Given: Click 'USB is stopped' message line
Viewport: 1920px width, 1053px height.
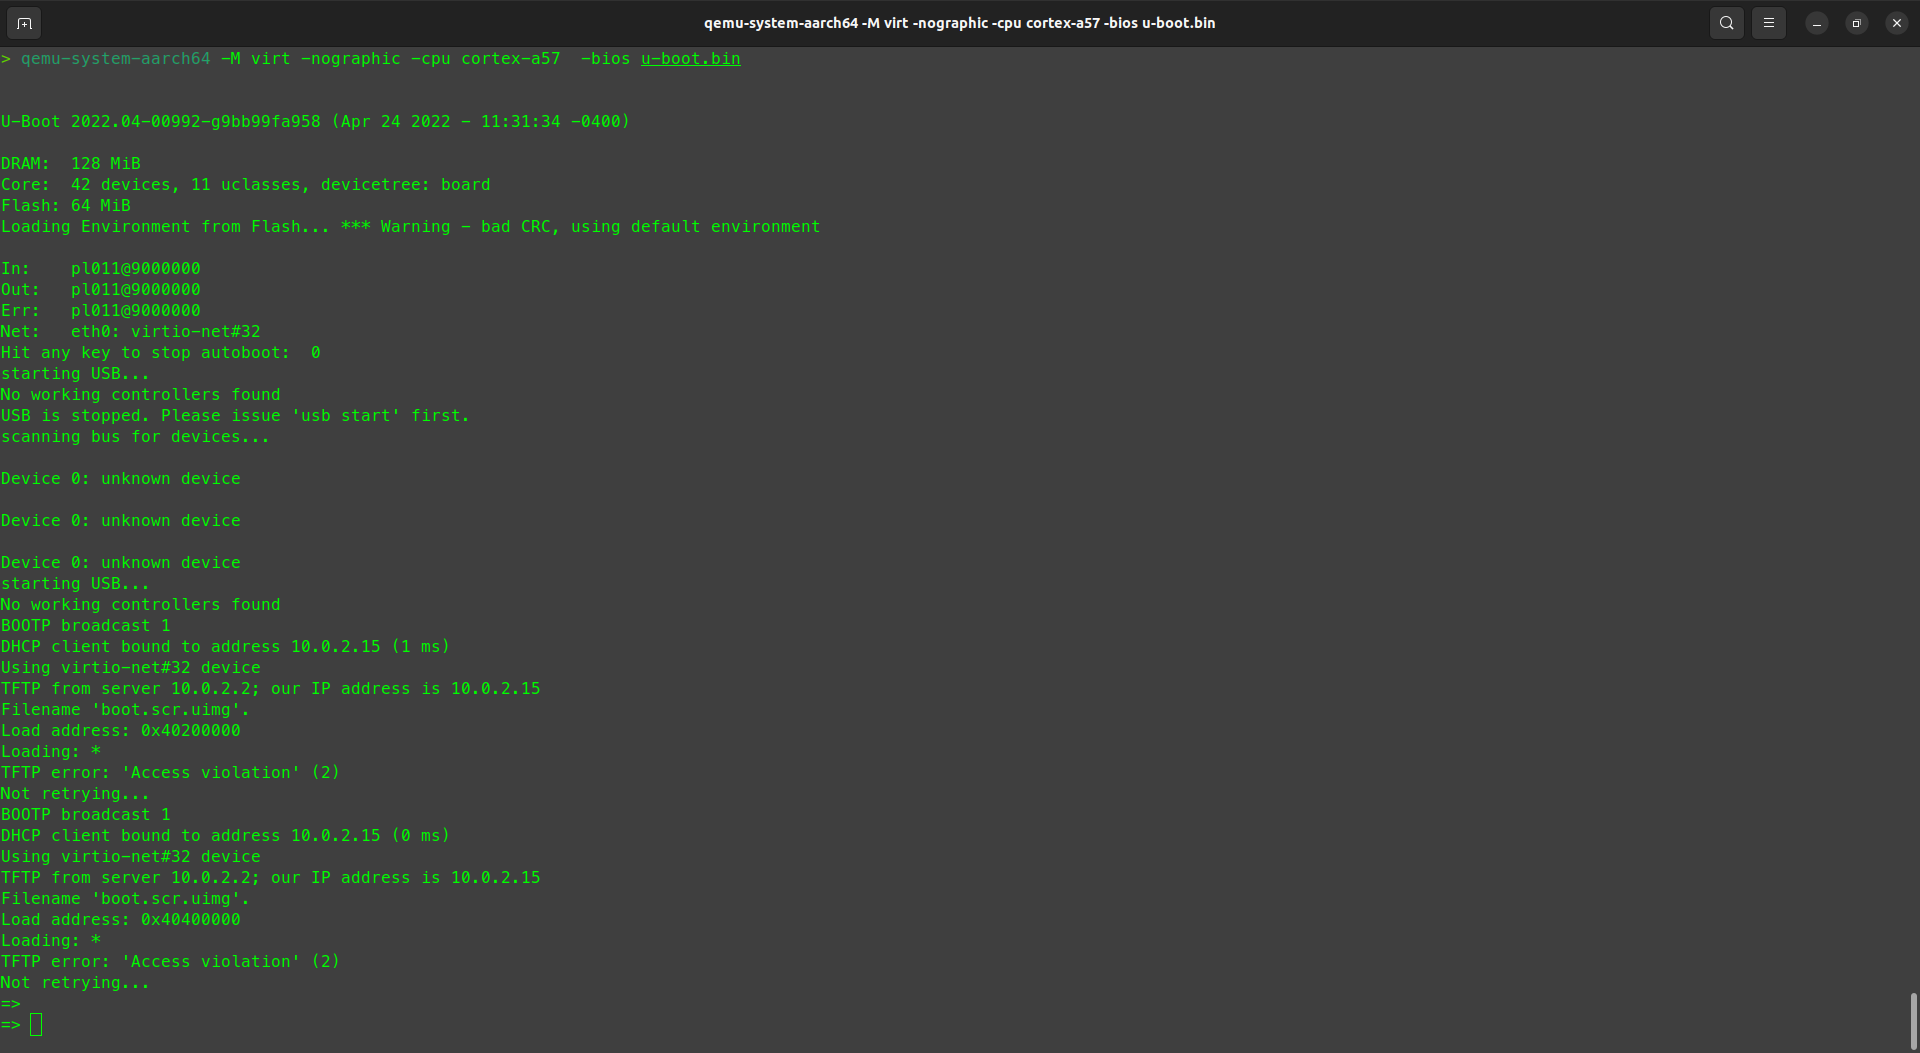Looking at the screenshot, I should pos(235,416).
